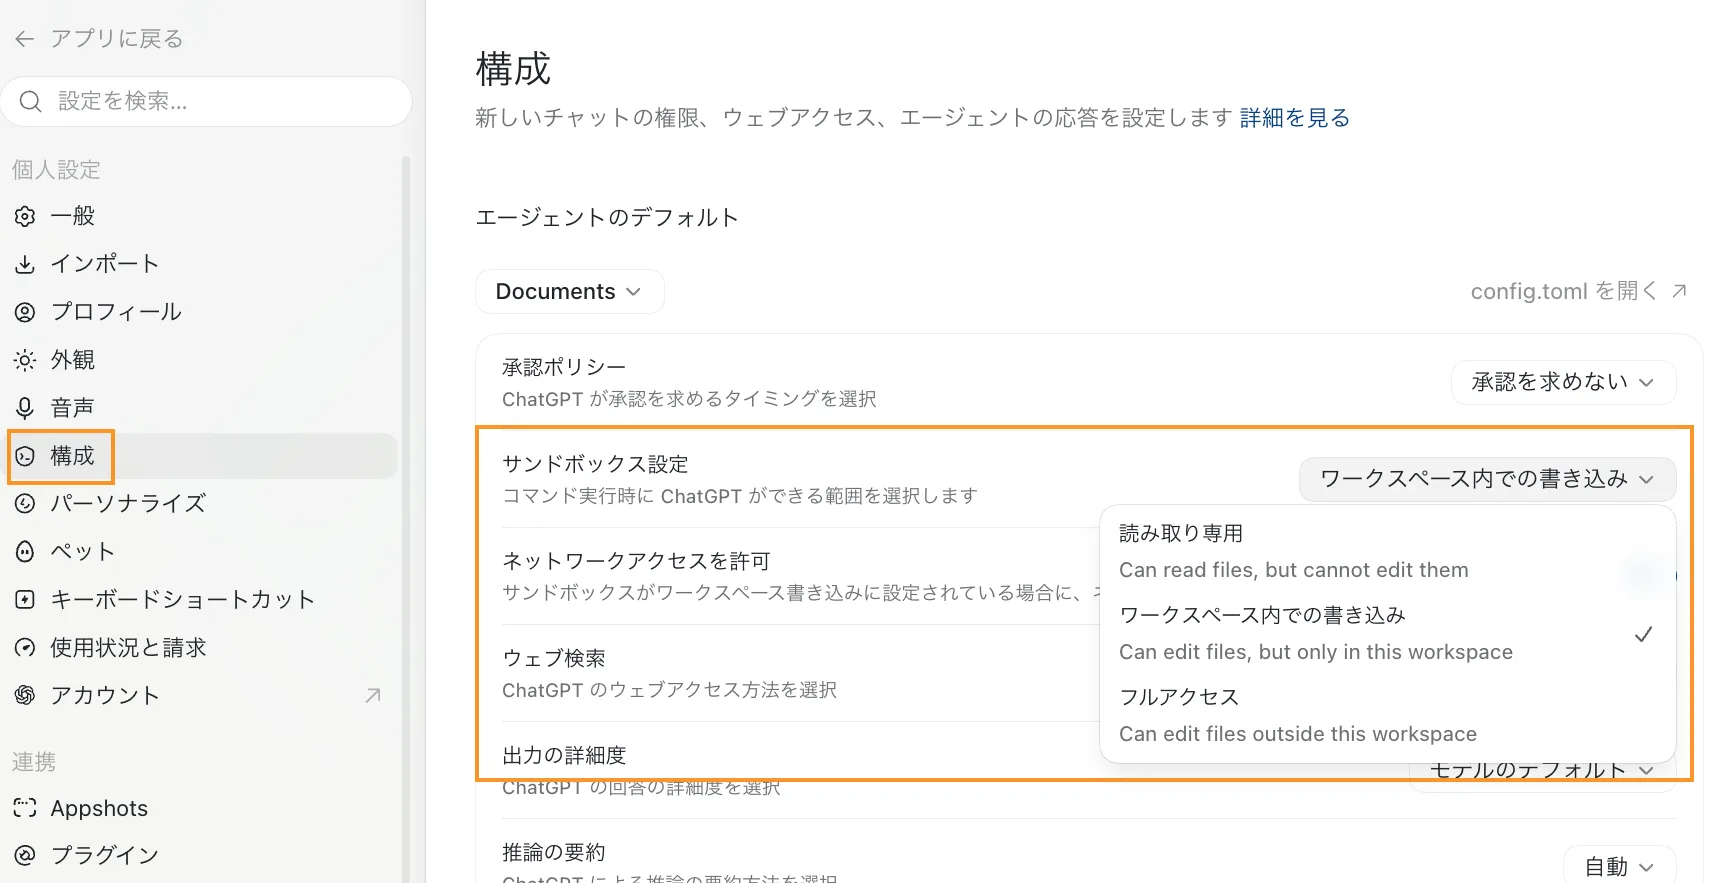Click the 設定を検索 search field
Viewport: 1718px width, 883px height.
(x=207, y=101)
